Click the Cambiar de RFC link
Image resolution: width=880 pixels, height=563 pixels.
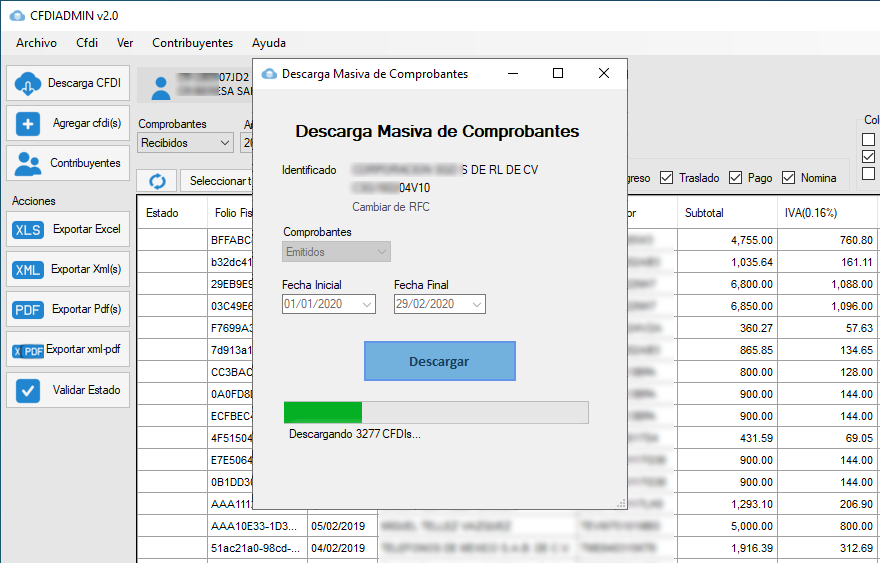click(390, 207)
